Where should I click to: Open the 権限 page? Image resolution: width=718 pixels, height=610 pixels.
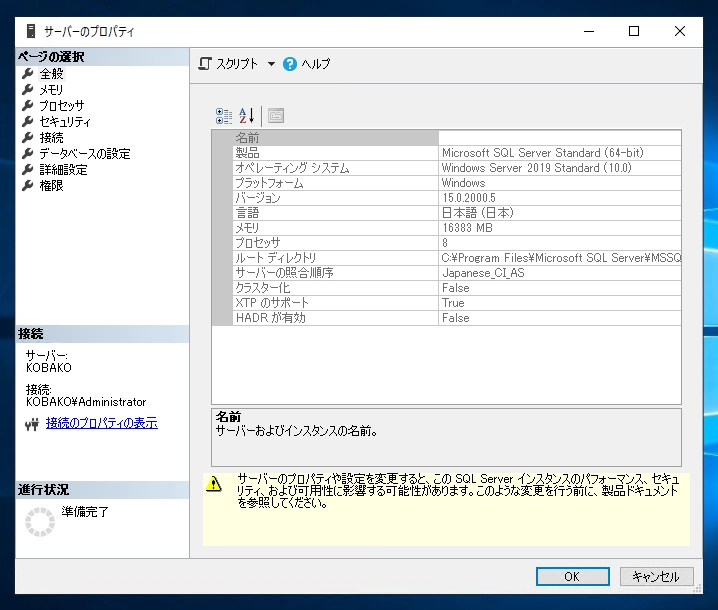[51, 185]
